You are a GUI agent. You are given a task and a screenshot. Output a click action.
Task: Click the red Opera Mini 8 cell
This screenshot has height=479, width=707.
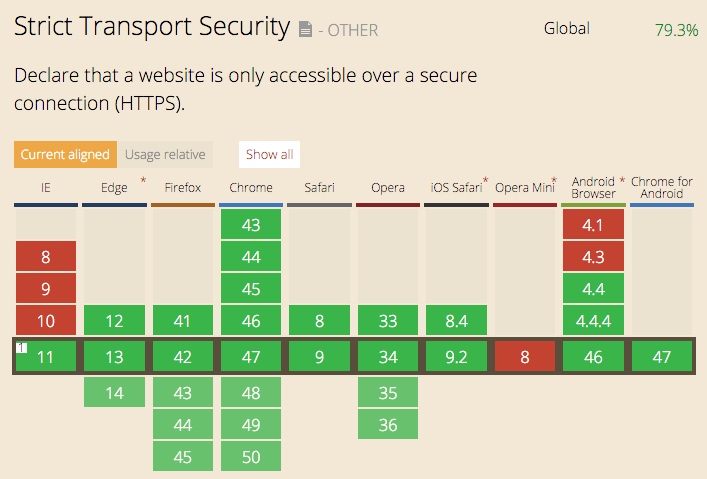tap(526, 357)
